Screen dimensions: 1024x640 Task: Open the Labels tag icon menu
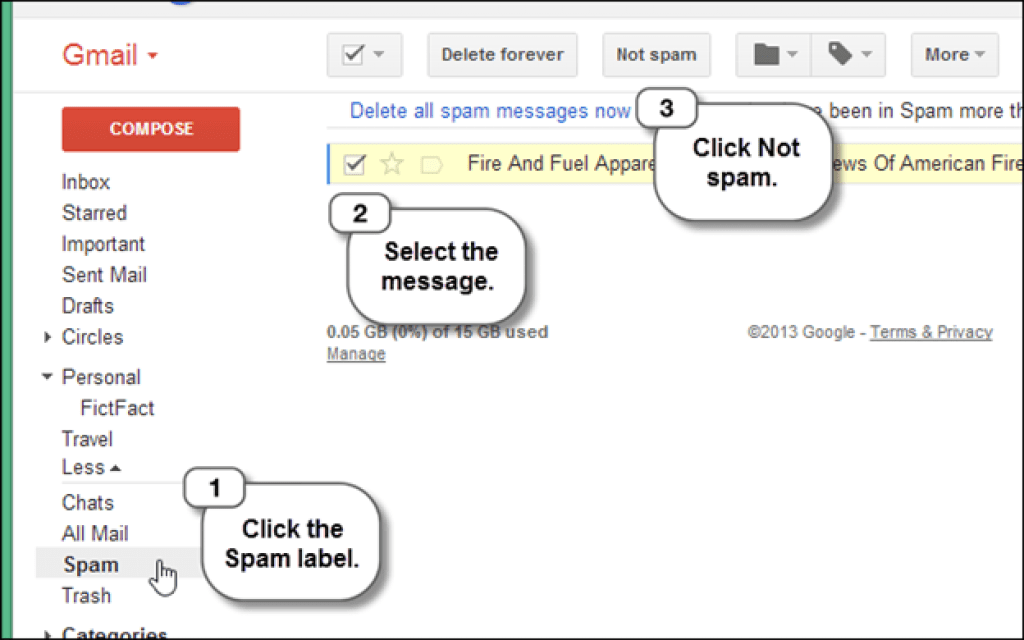[x=848, y=55]
